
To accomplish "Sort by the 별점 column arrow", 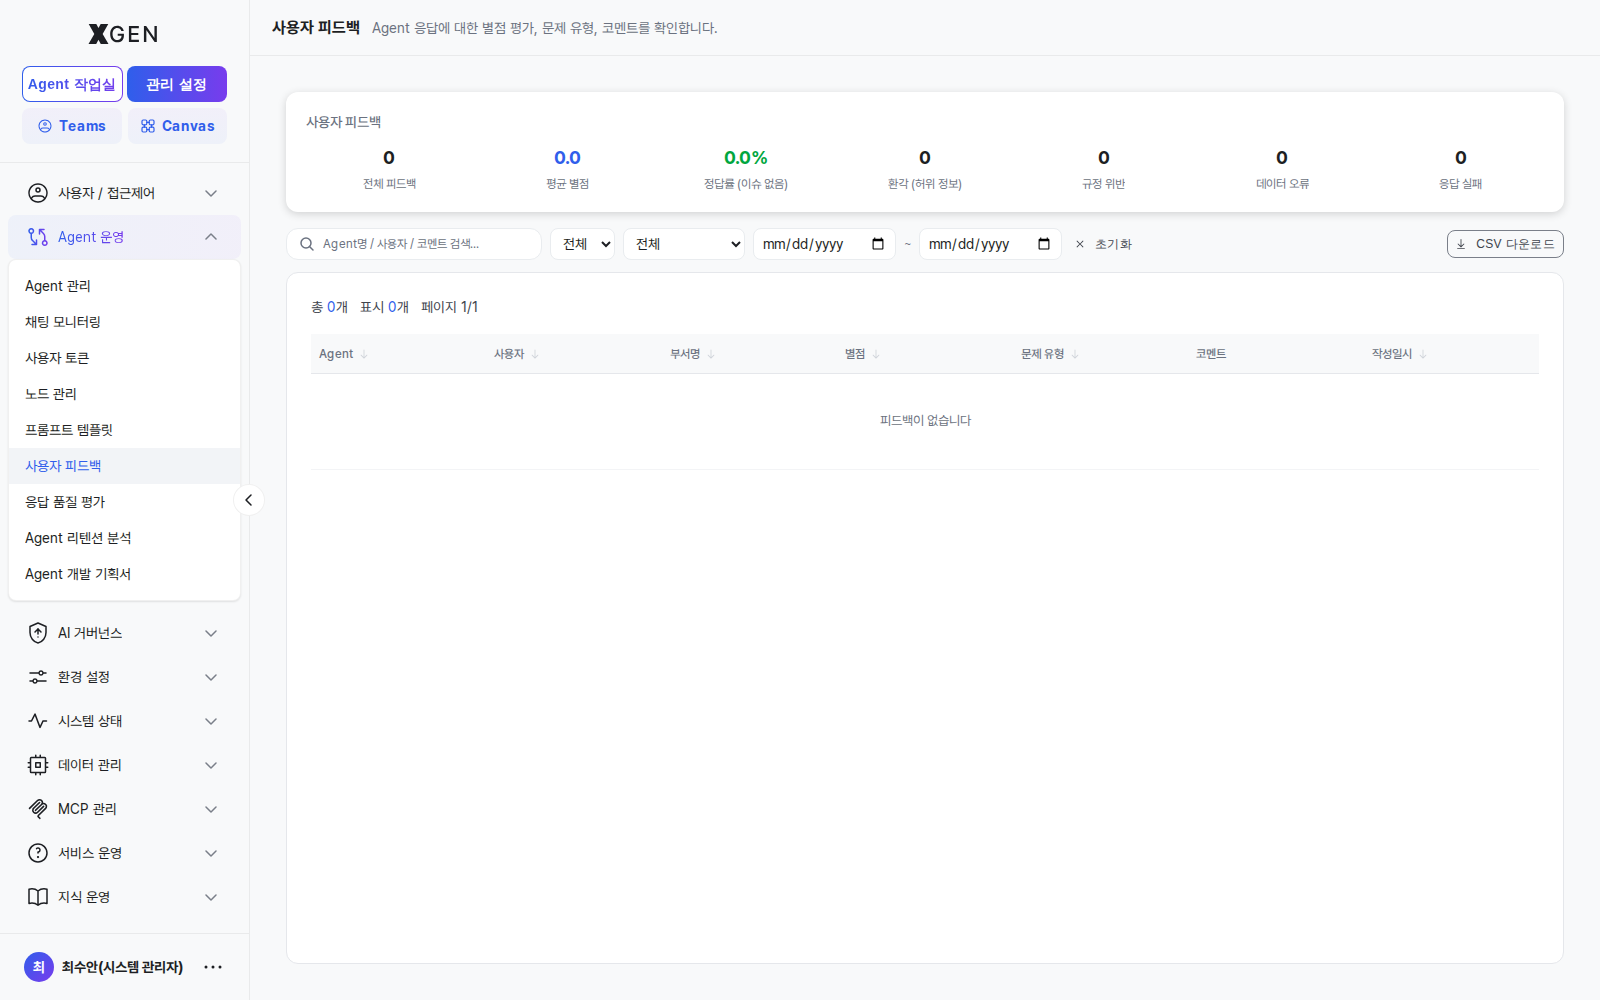I will click(876, 354).
